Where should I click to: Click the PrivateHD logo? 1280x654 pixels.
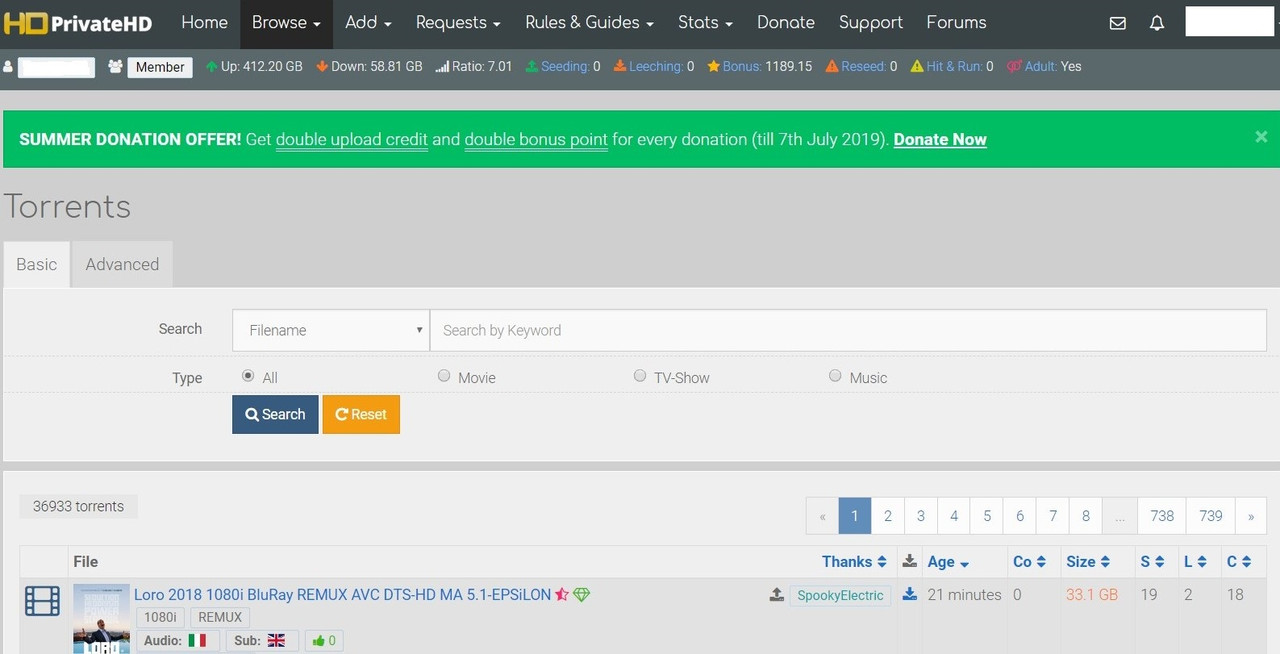[x=78, y=22]
